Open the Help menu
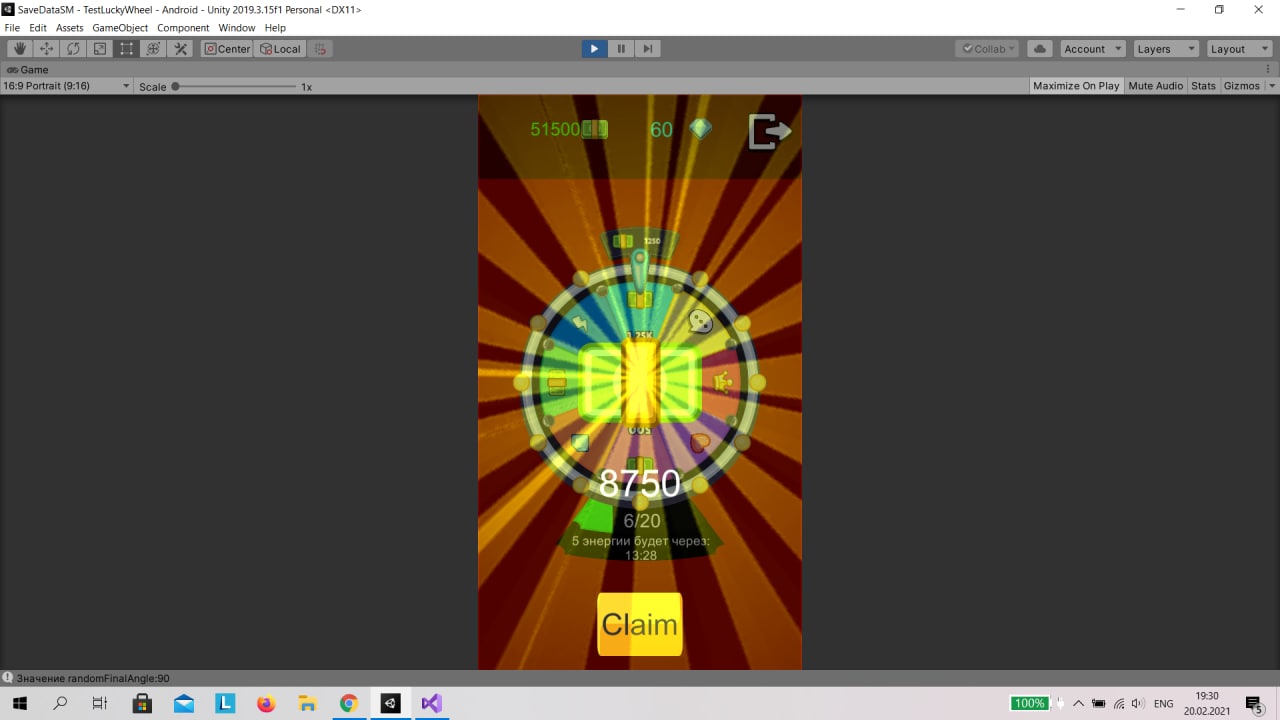1280x720 pixels. tap(275, 28)
